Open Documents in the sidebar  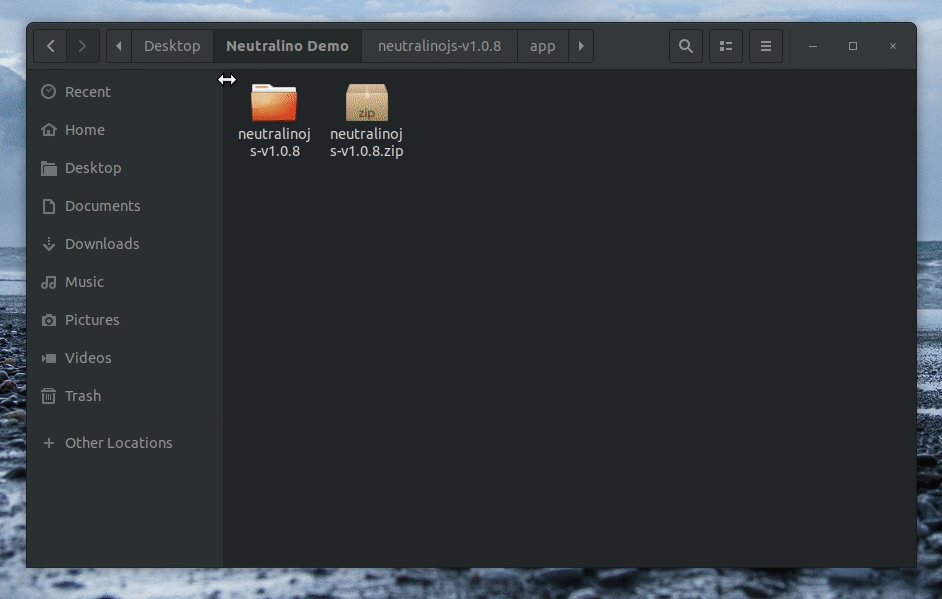click(125, 206)
